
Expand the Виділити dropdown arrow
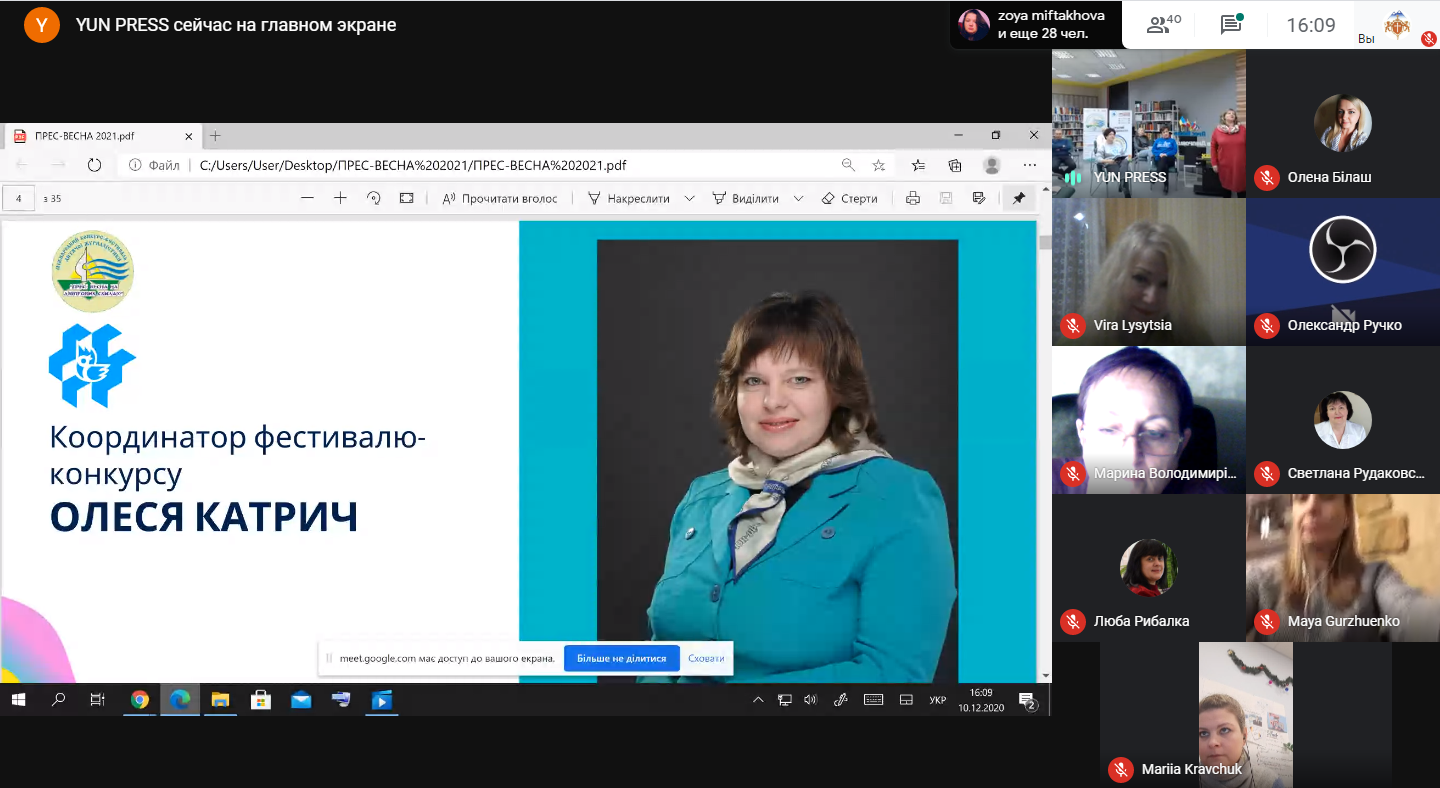pos(798,198)
